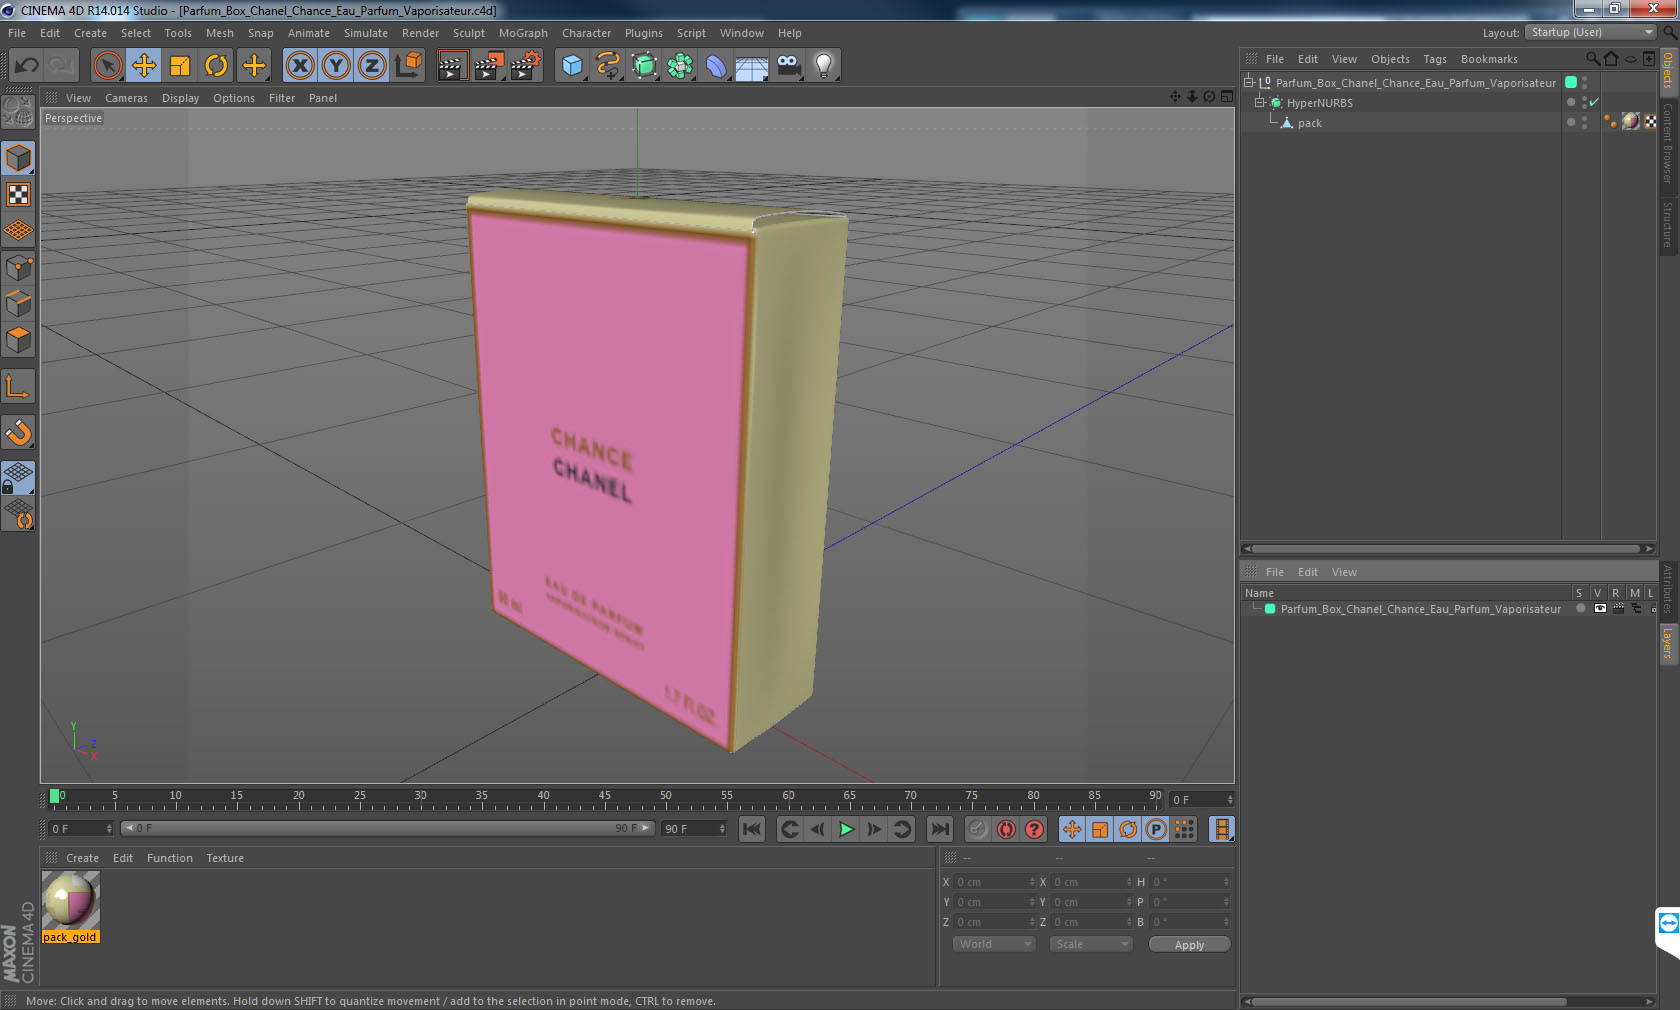Click the Object Manager horizontal scrollbar
1680x1010 pixels.
pos(1447,548)
